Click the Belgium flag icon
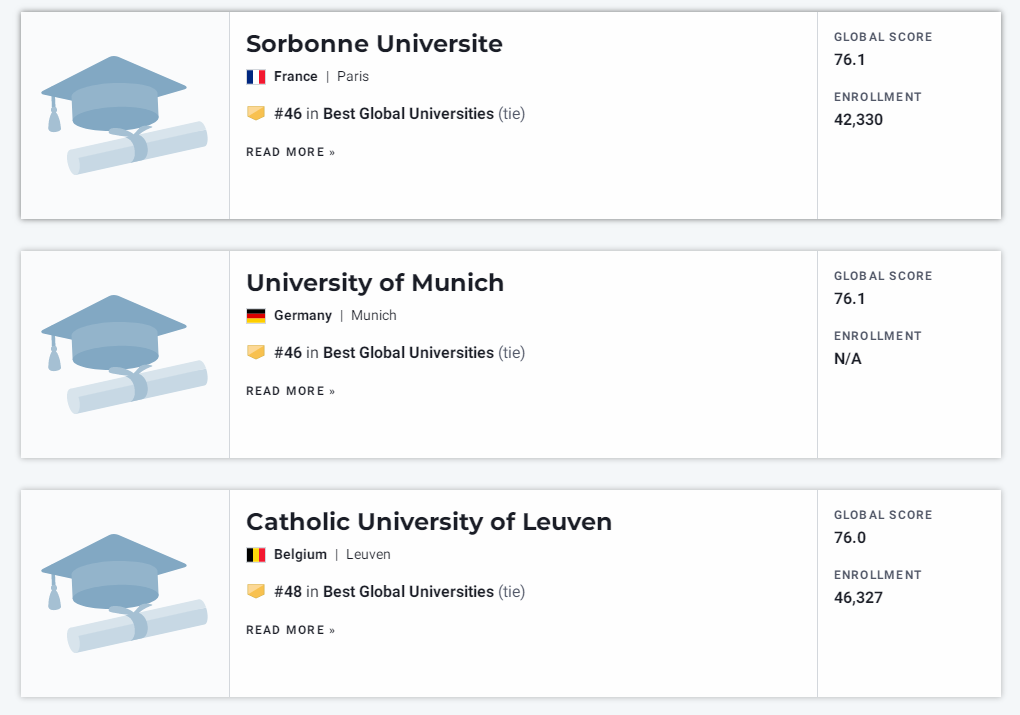Image resolution: width=1020 pixels, height=715 pixels. (256, 554)
